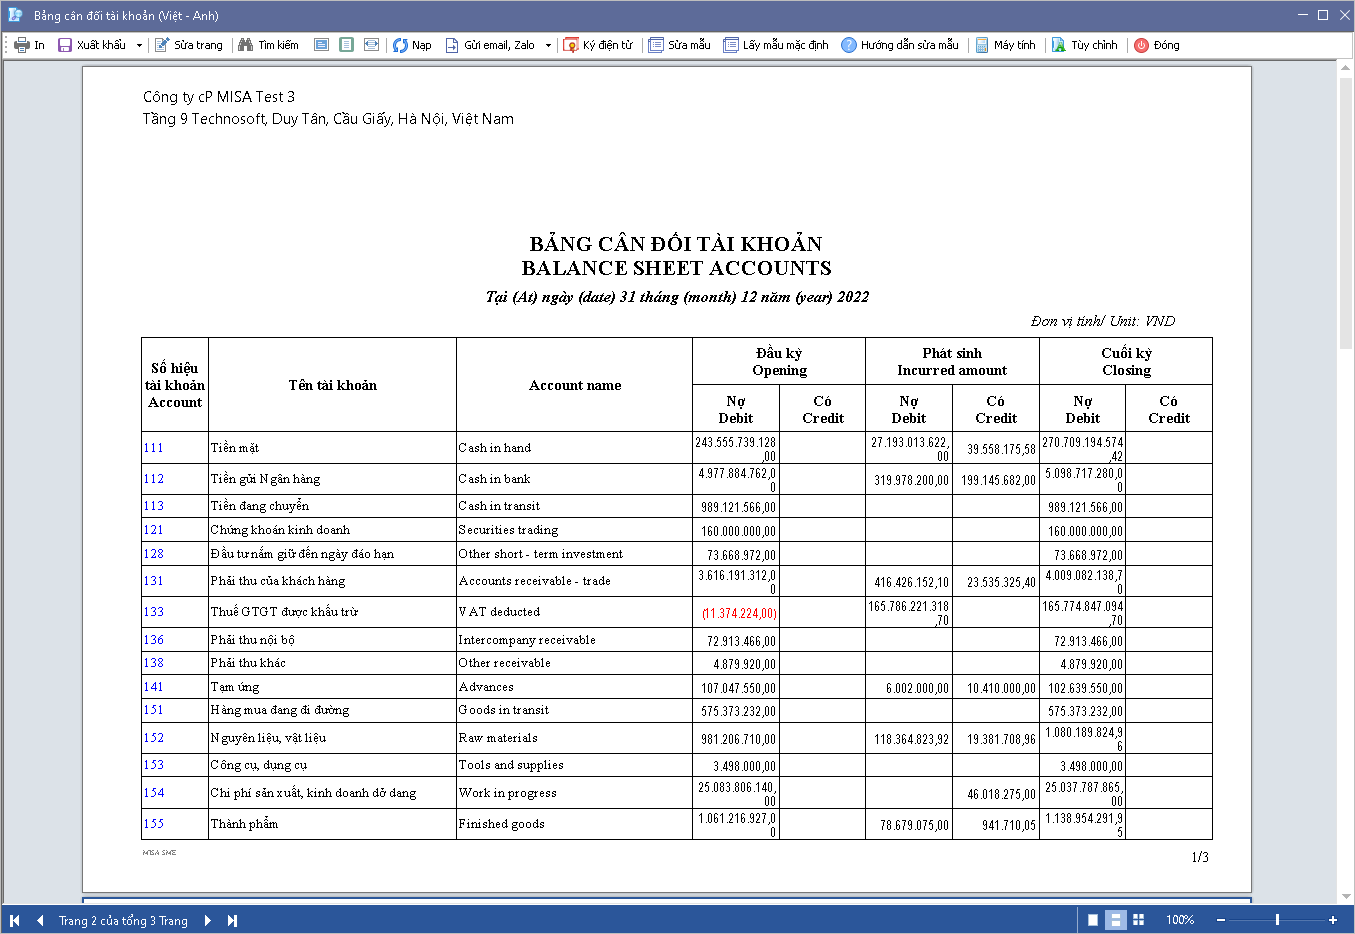Click the fit page width icon
Viewport: 1355px width, 934px height.
click(x=371, y=45)
